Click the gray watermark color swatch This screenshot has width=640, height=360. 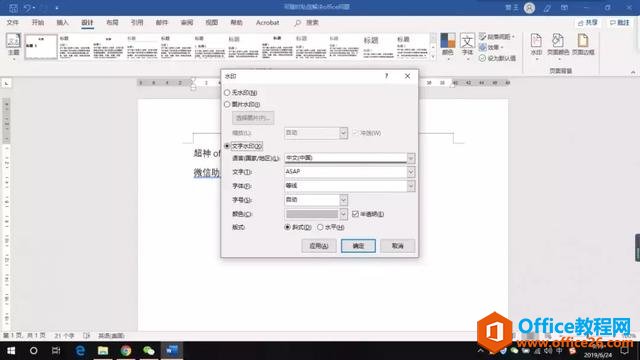[312, 214]
